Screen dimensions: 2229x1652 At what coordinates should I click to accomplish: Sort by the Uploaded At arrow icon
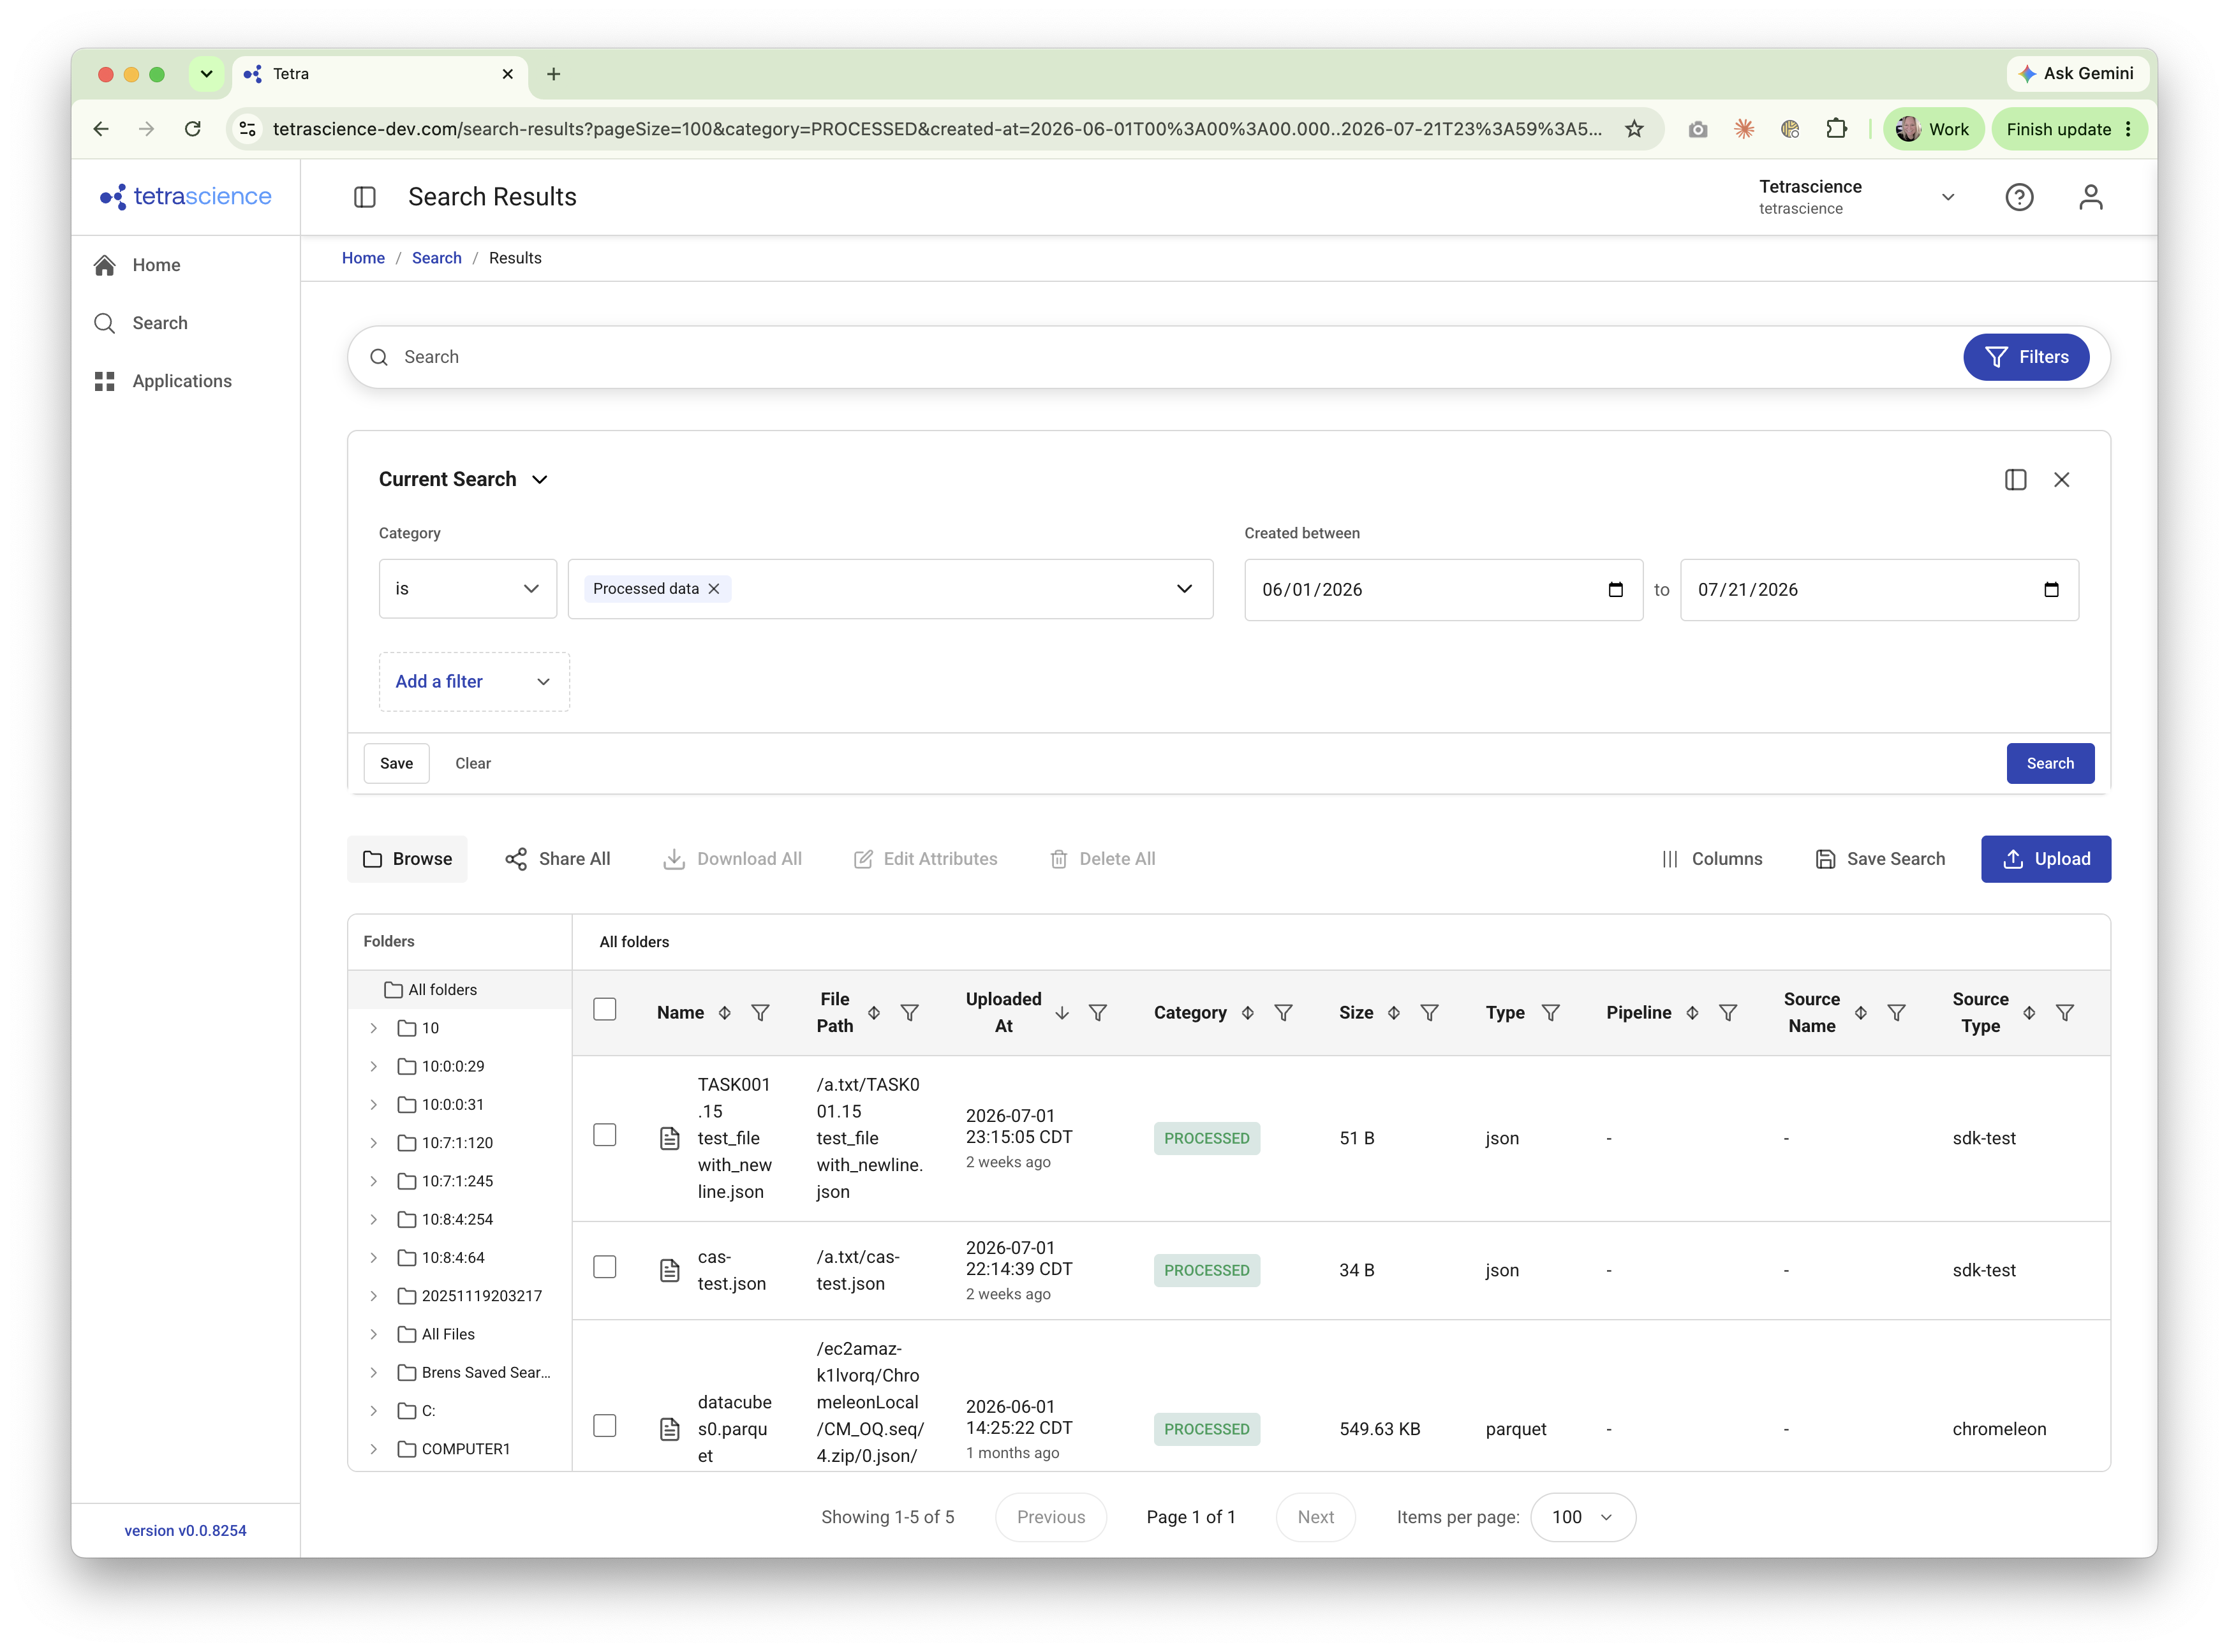tap(1062, 1013)
